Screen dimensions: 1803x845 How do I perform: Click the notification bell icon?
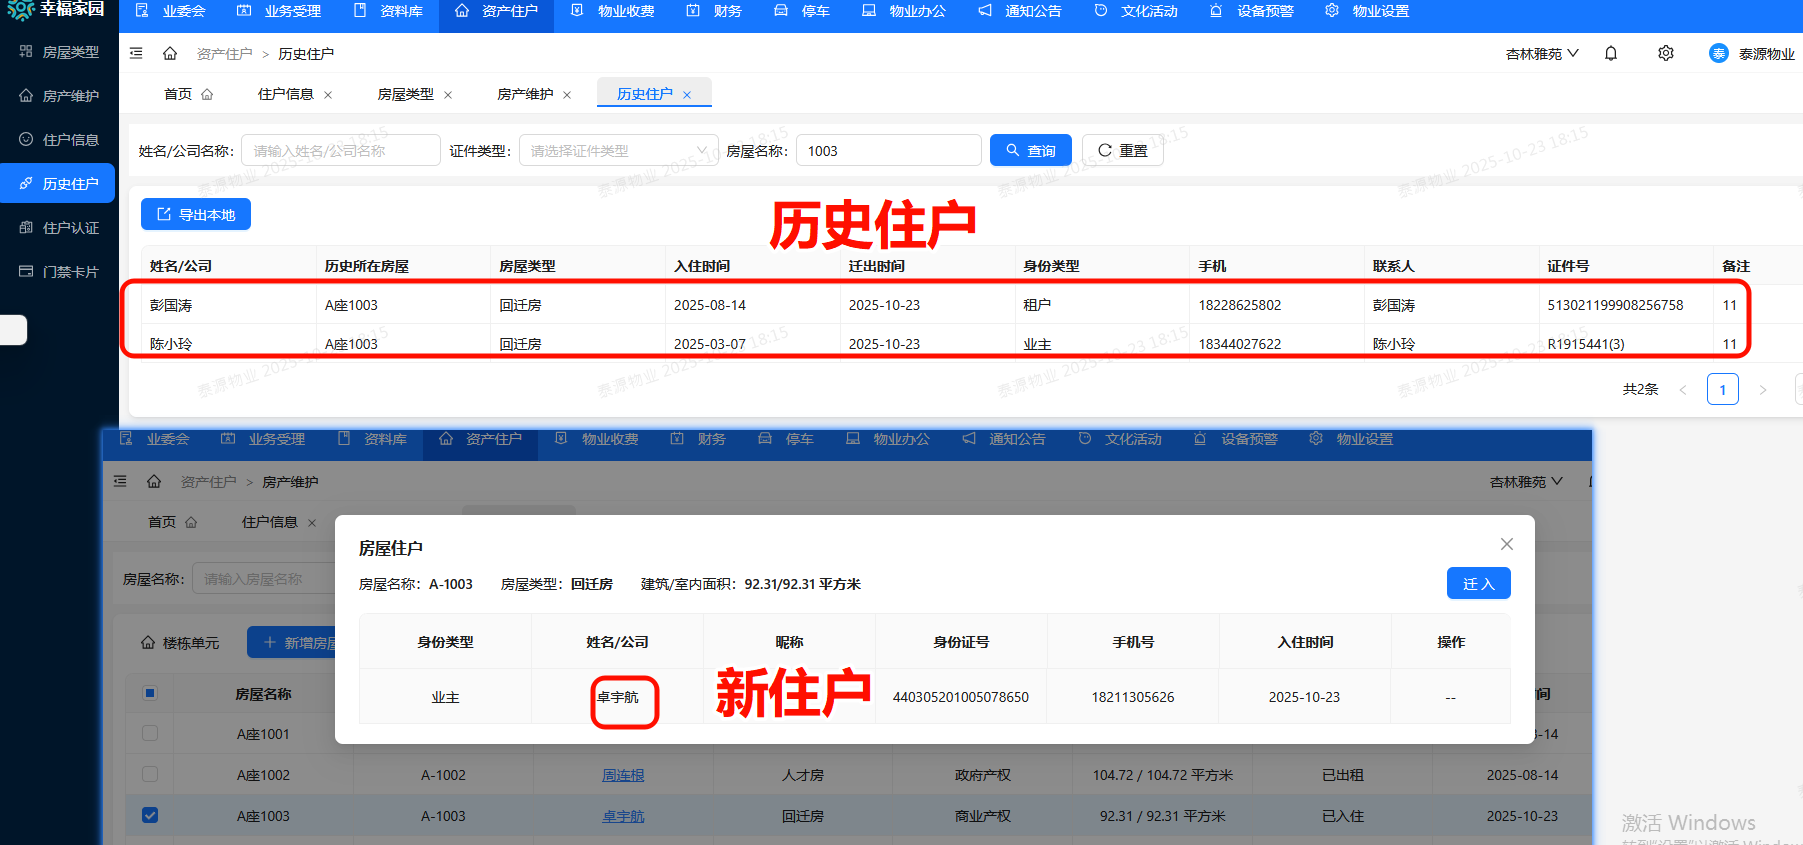coord(1611,54)
